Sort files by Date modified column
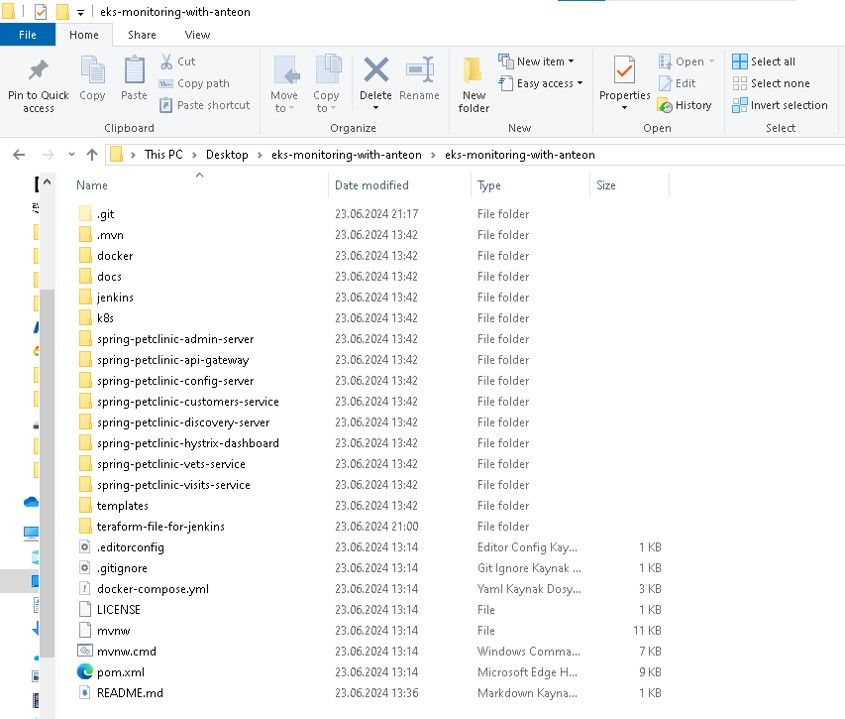Viewport: 845px width, 719px height. point(372,185)
